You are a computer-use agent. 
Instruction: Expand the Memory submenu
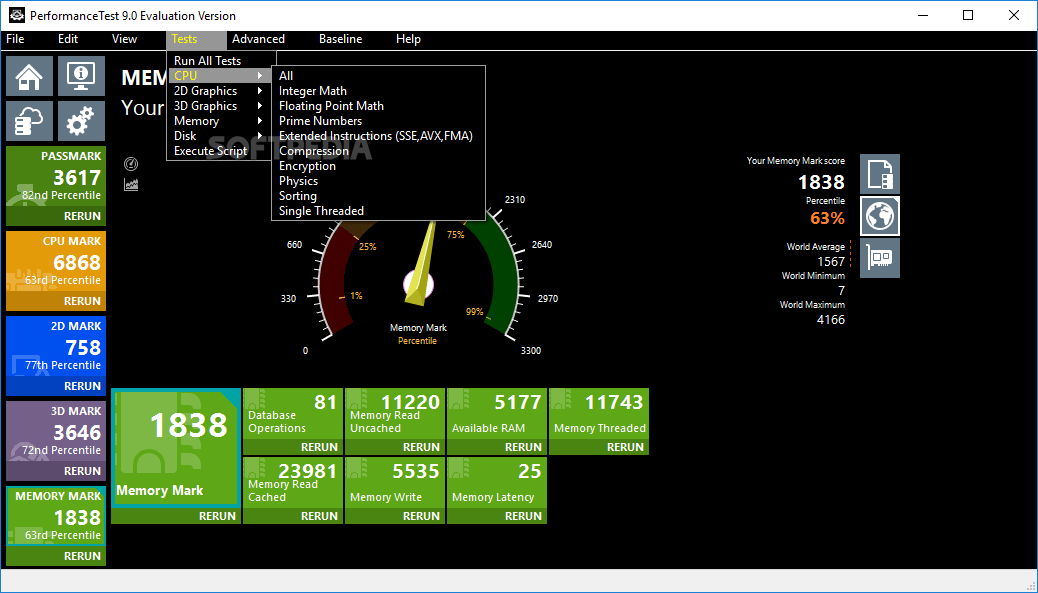click(219, 121)
